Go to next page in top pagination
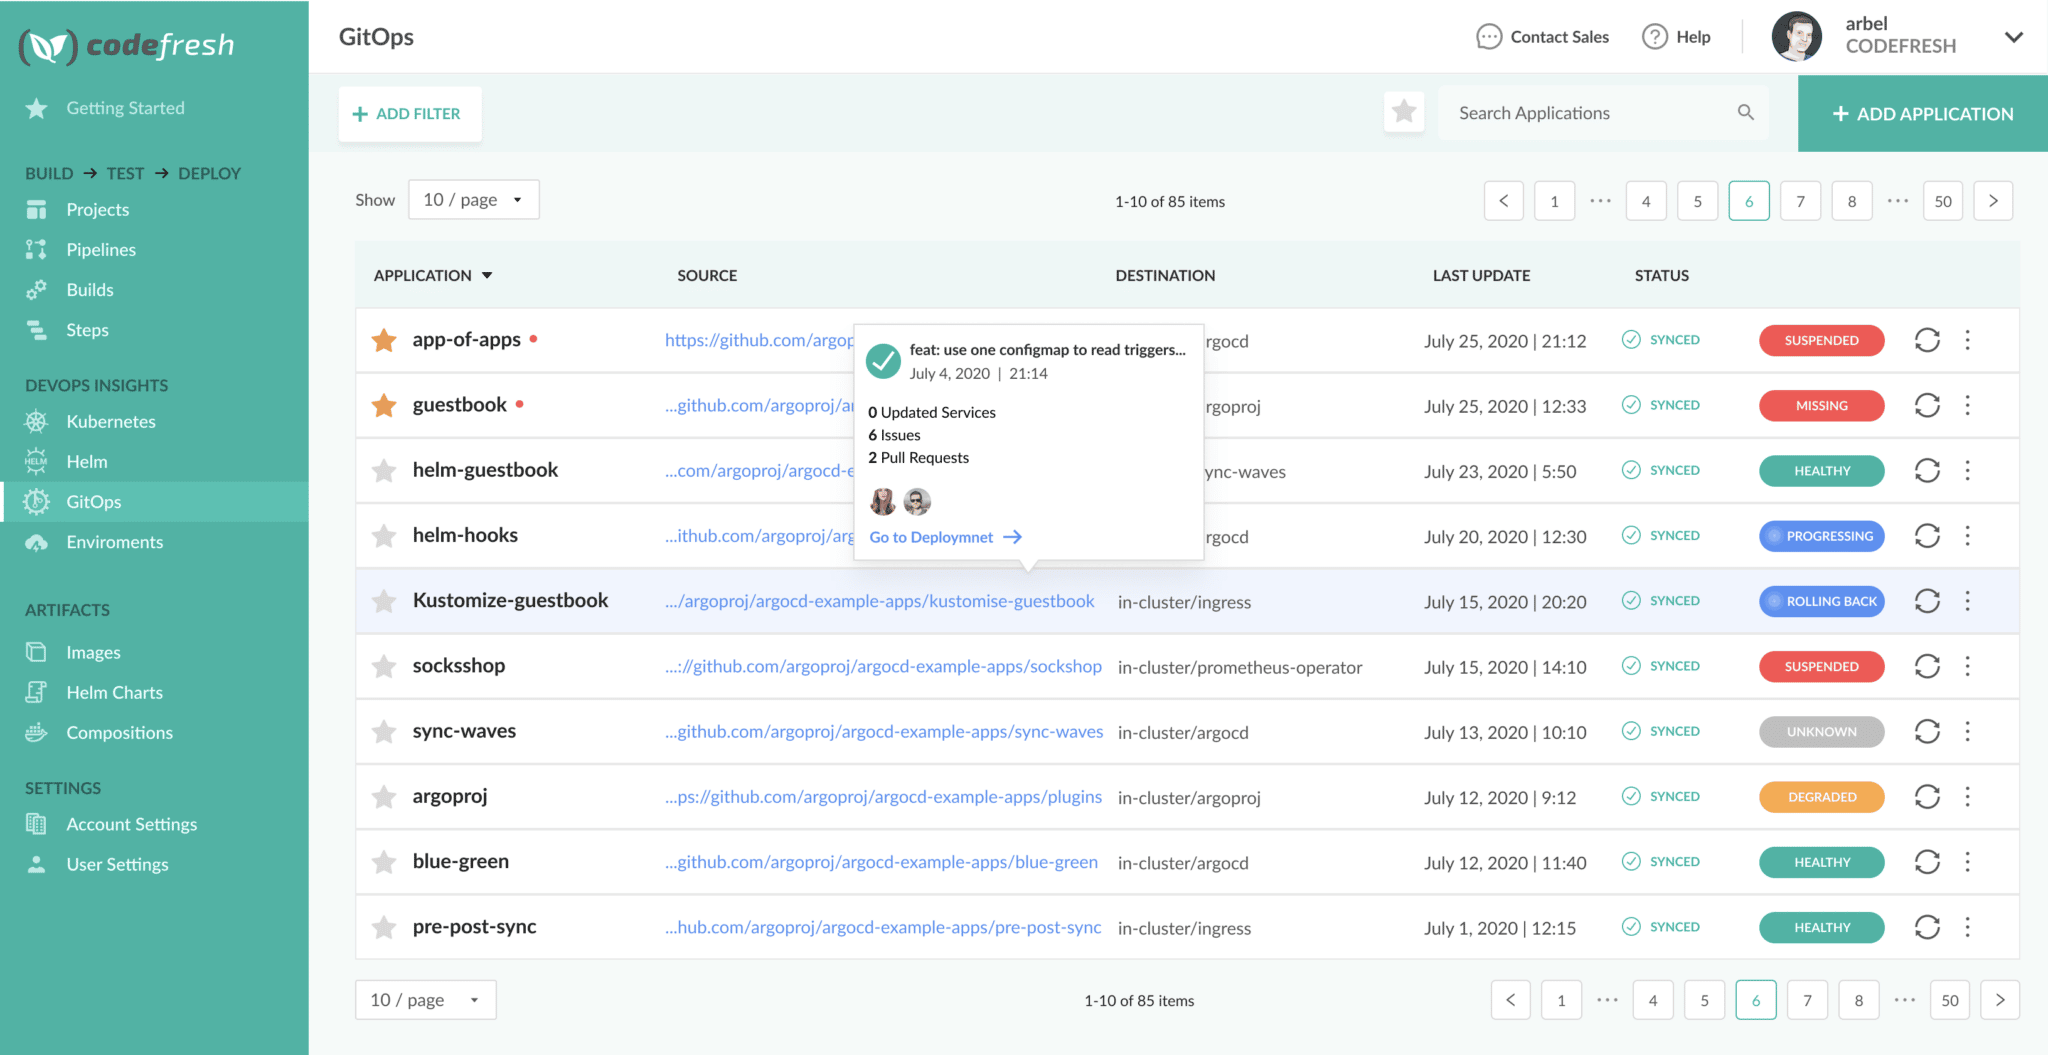This screenshot has height=1055, width=2048. pos(1993,201)
